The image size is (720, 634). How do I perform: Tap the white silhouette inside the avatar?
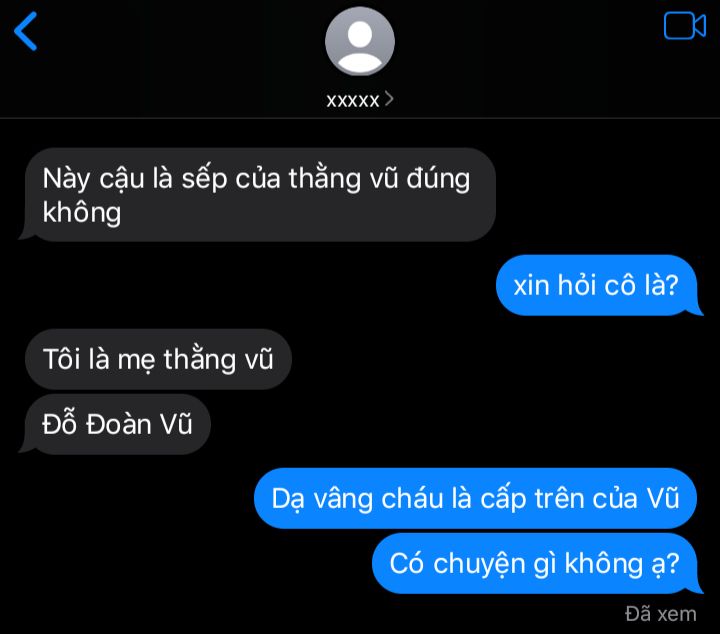click(360, 47)
